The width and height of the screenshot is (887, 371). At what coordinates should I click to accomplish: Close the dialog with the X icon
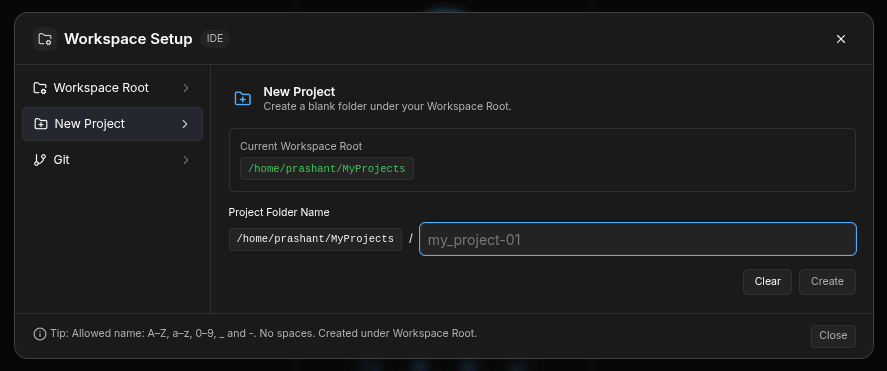tap(841, 39)
